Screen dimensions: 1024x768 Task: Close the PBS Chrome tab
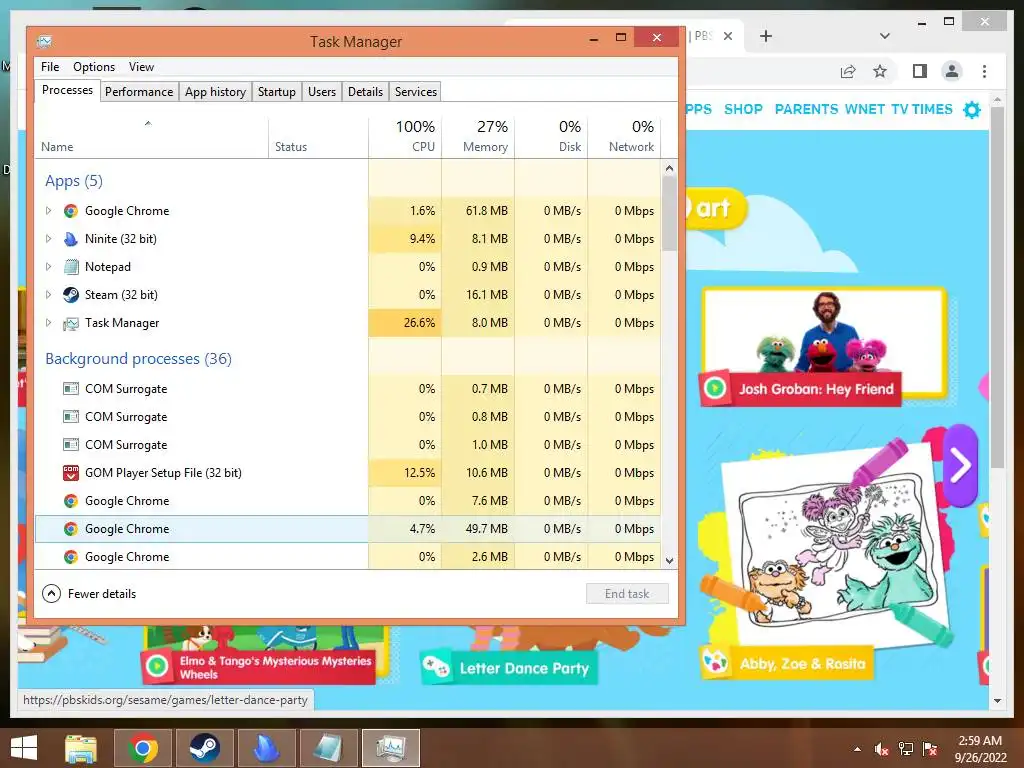728,36
